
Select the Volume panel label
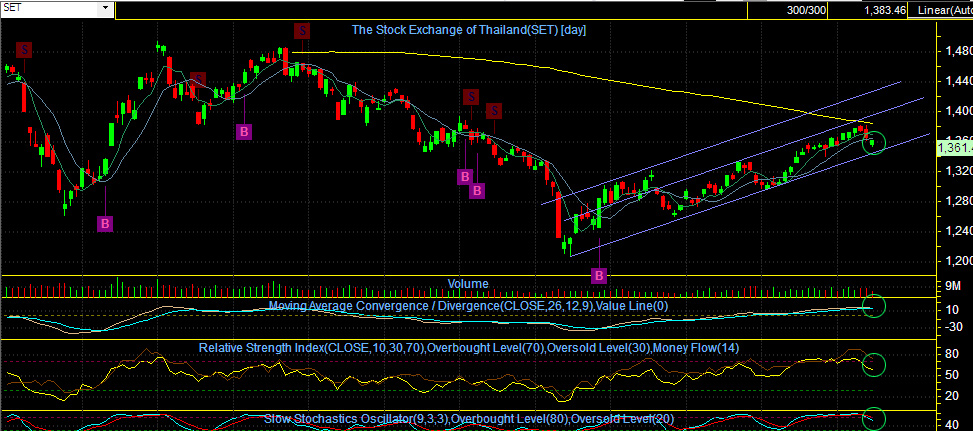469,284
